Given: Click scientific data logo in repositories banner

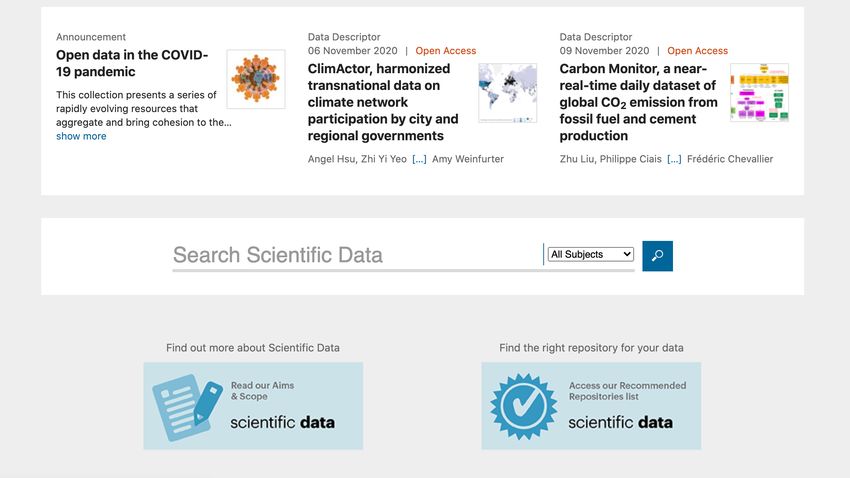Looking at the screenshot, I should pos(620,422).
